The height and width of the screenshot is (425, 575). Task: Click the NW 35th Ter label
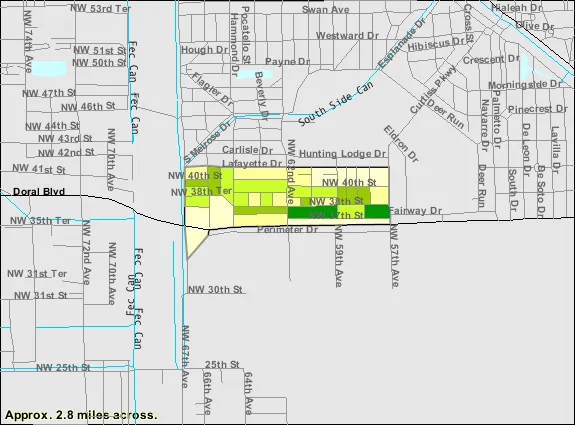click(40, 221)
